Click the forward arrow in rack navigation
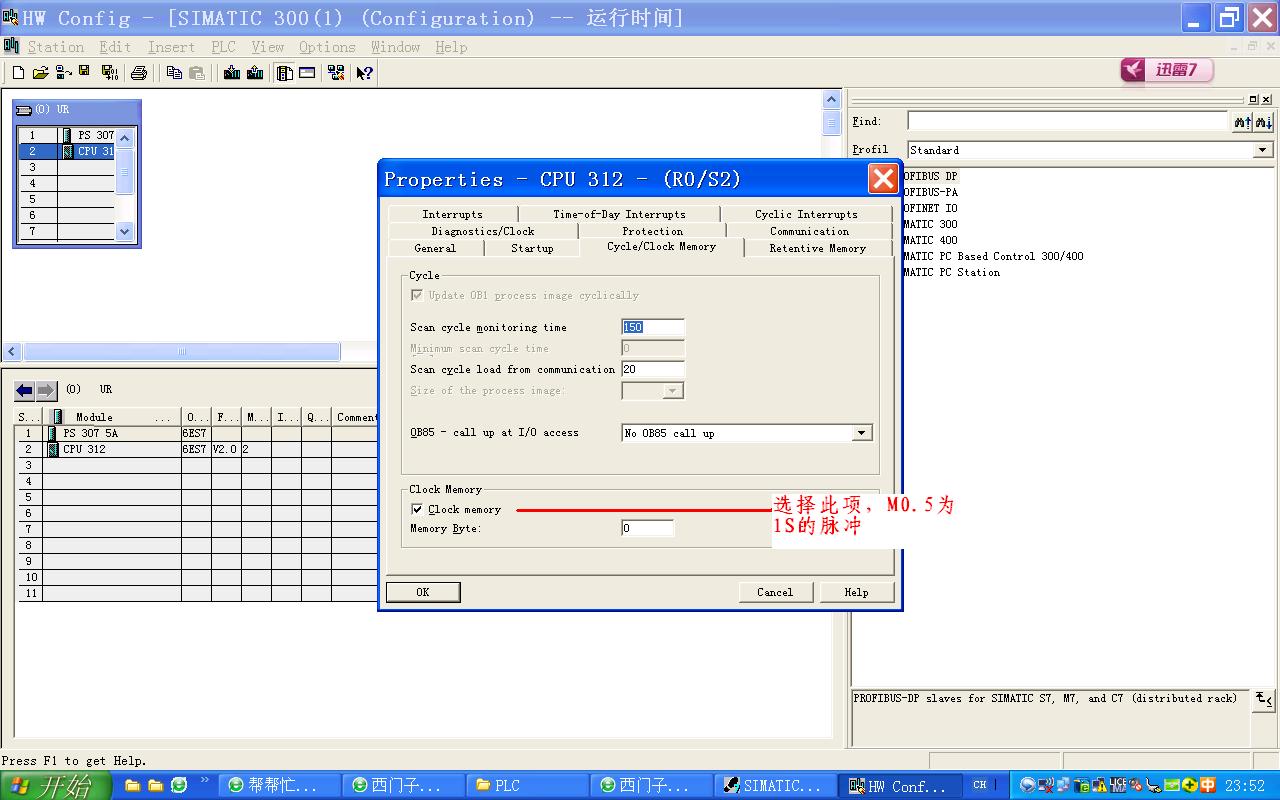This screenshot has width=1280, height=800. [46, 390]
